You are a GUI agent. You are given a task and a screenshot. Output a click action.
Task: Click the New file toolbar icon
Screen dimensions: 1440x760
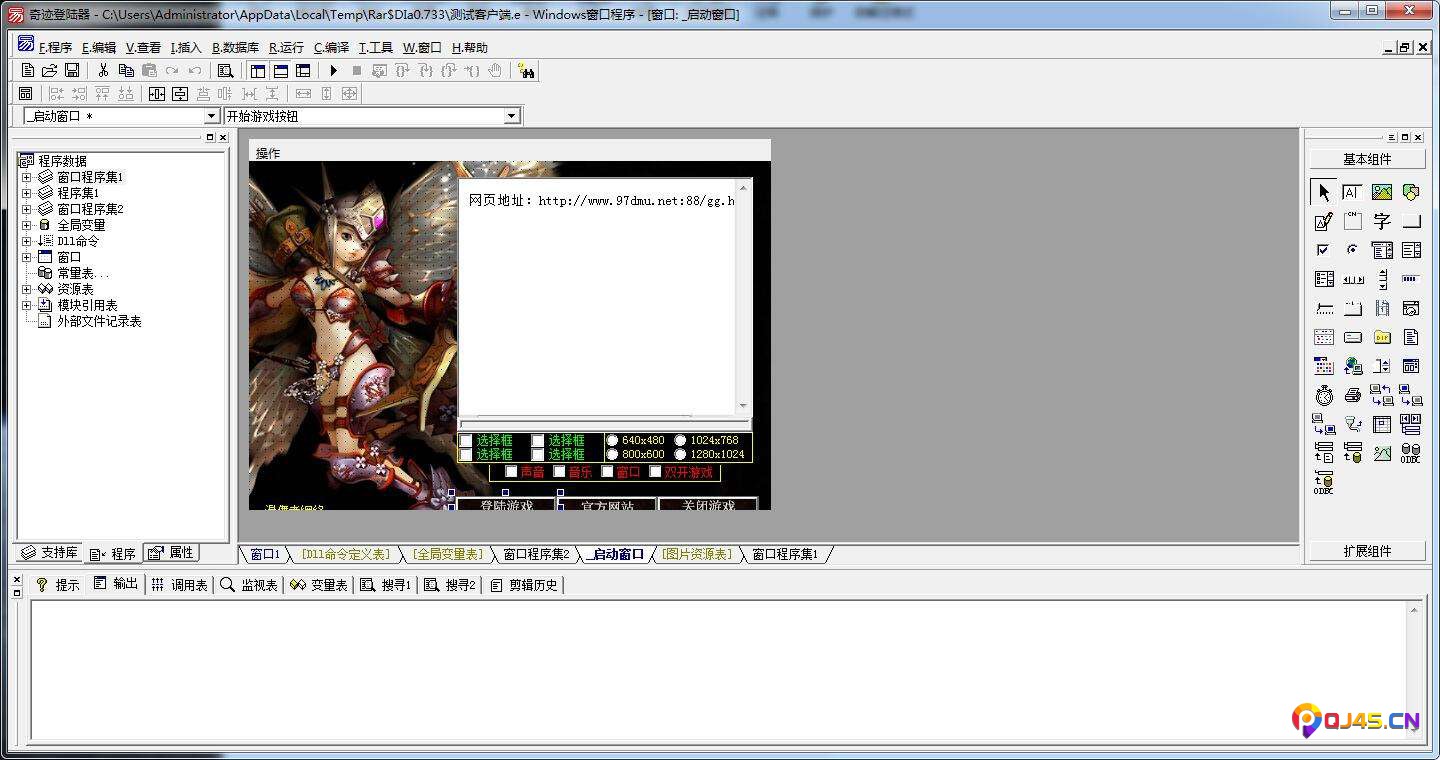[28, 70]
